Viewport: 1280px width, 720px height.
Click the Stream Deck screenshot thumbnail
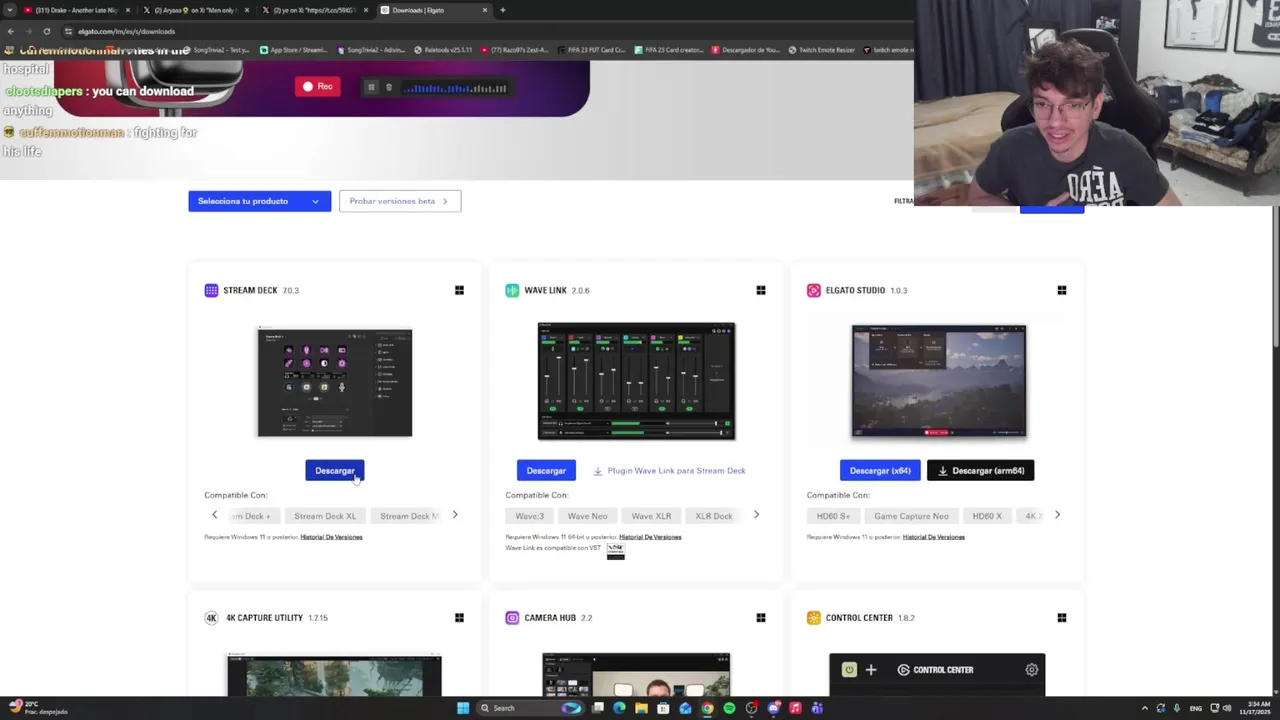tap(335, 382)
